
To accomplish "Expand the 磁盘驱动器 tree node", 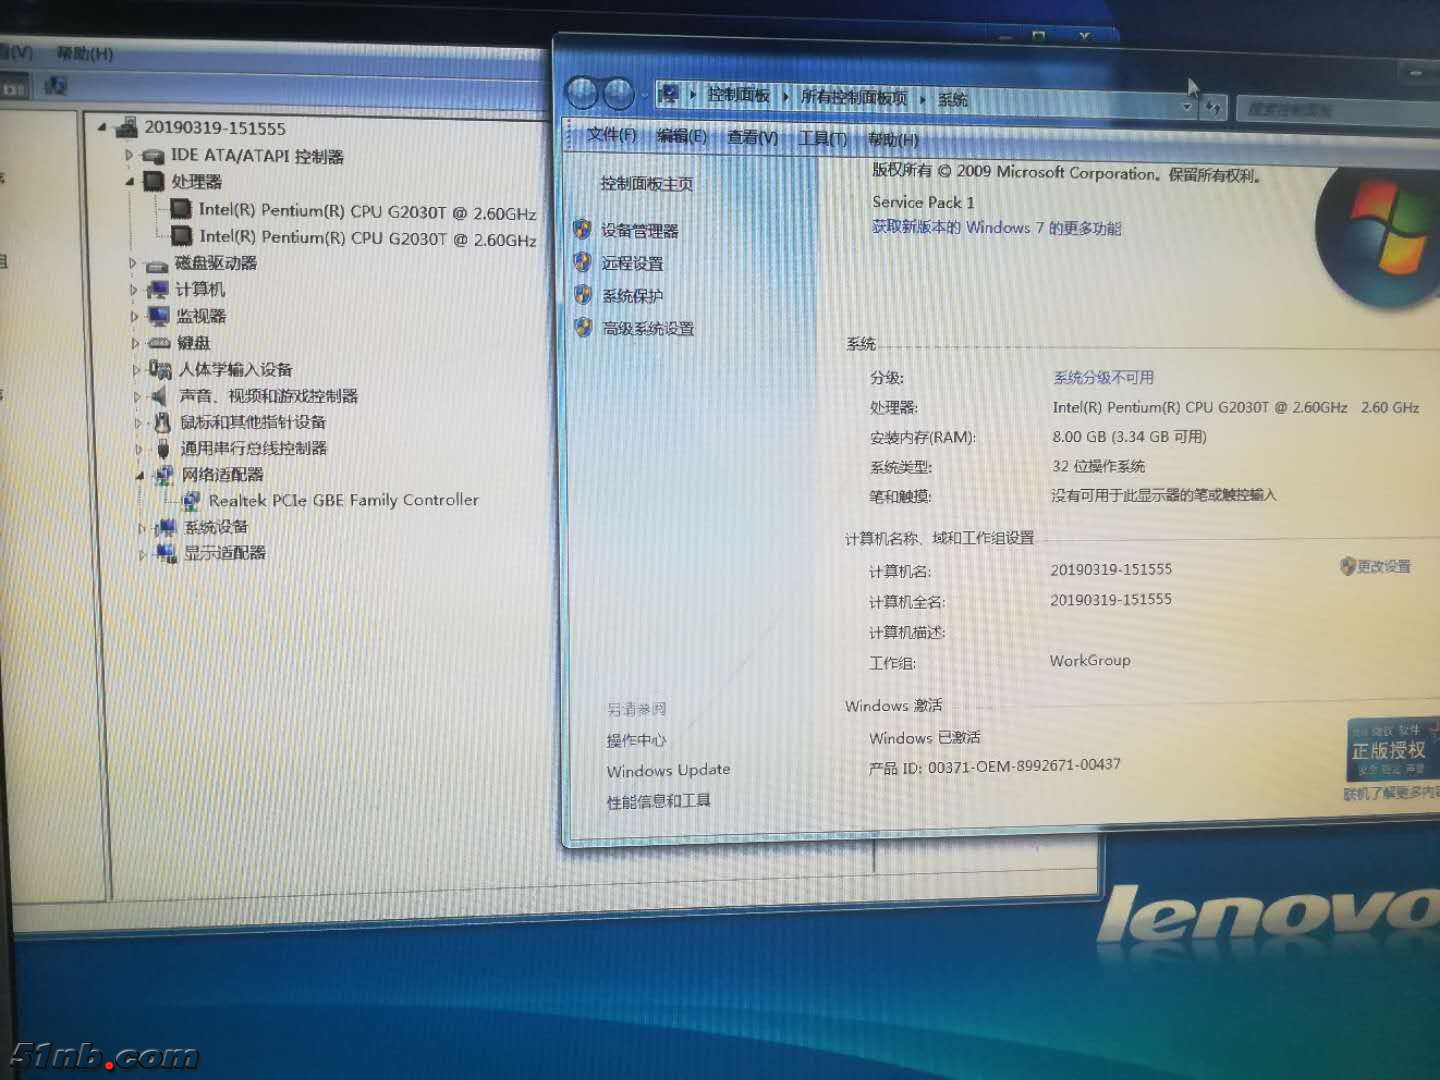I will [133, 263].
